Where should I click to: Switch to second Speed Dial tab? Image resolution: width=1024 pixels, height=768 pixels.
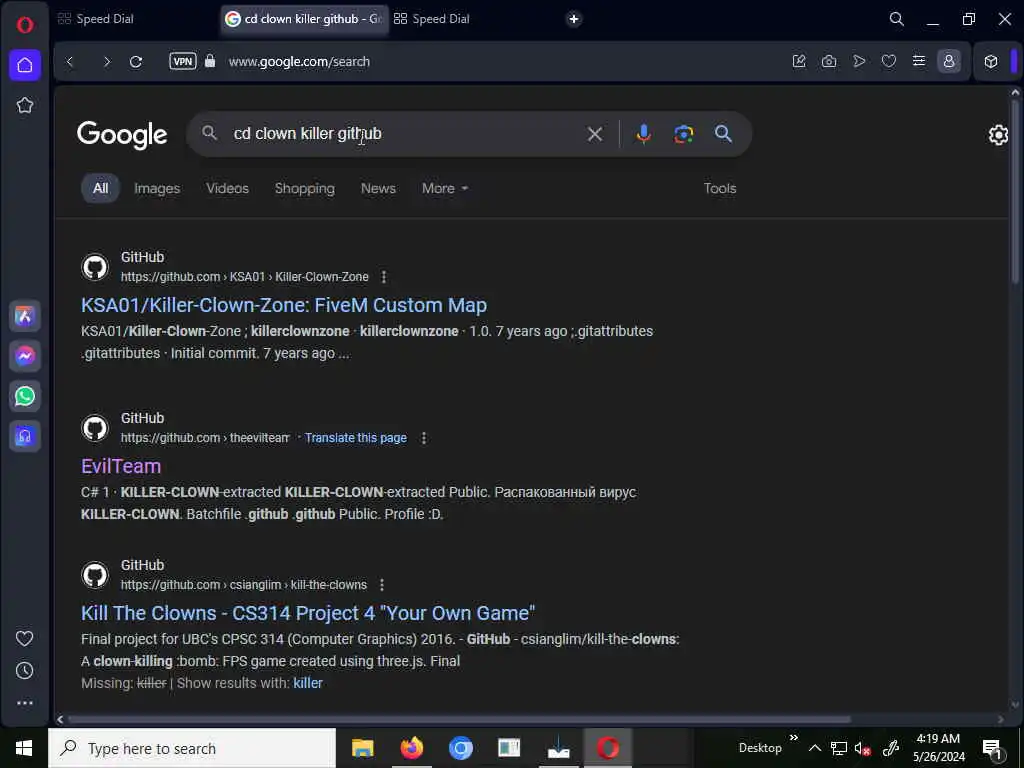click(432, 19)
